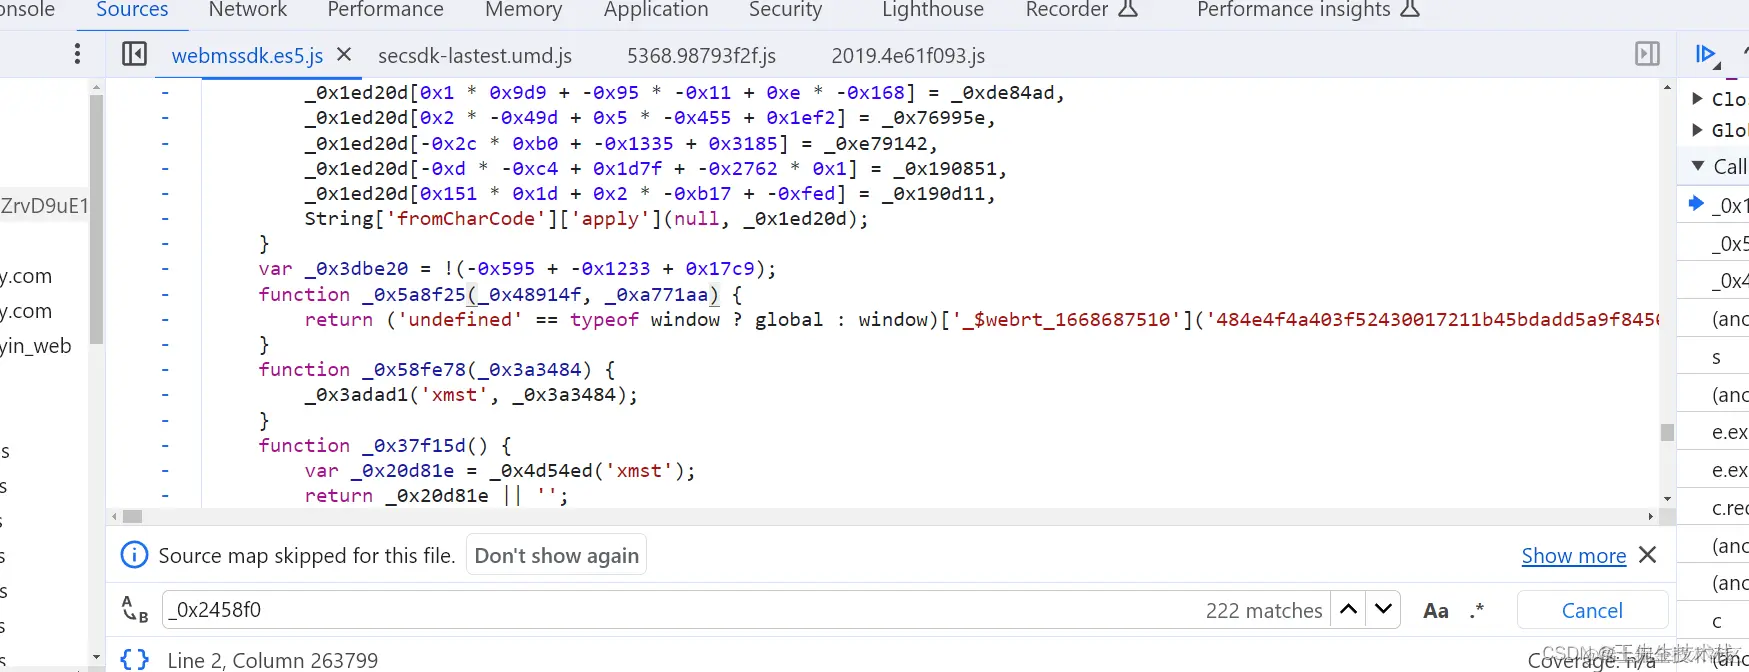Click the navigator pane vertical scrollbar
Image resolution: width=1749 pixels, height=672 pixels.
coord(96,218)
